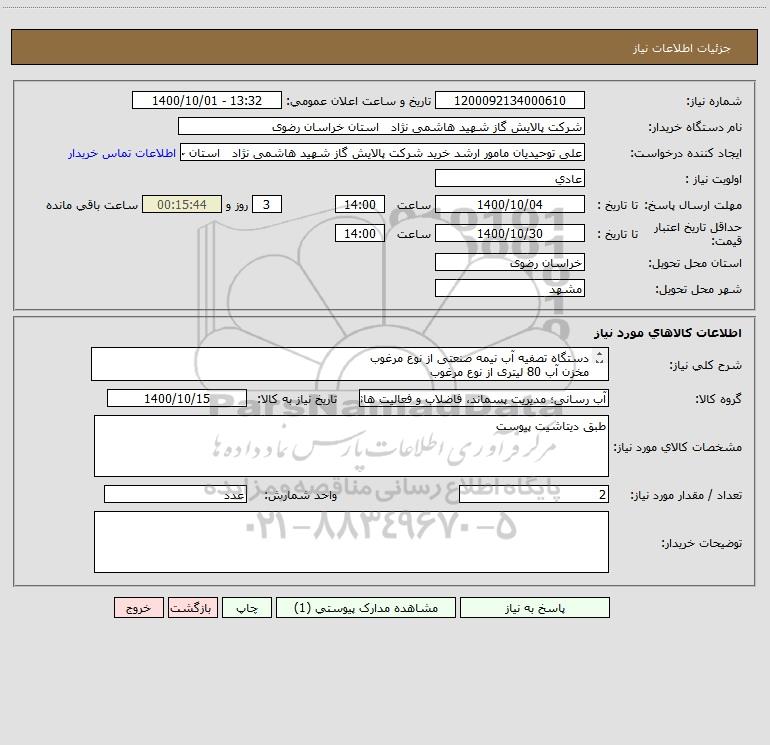Click the price validity date 1400/10/30
Viewport: 770px width, 745px height.
(510, 233)
